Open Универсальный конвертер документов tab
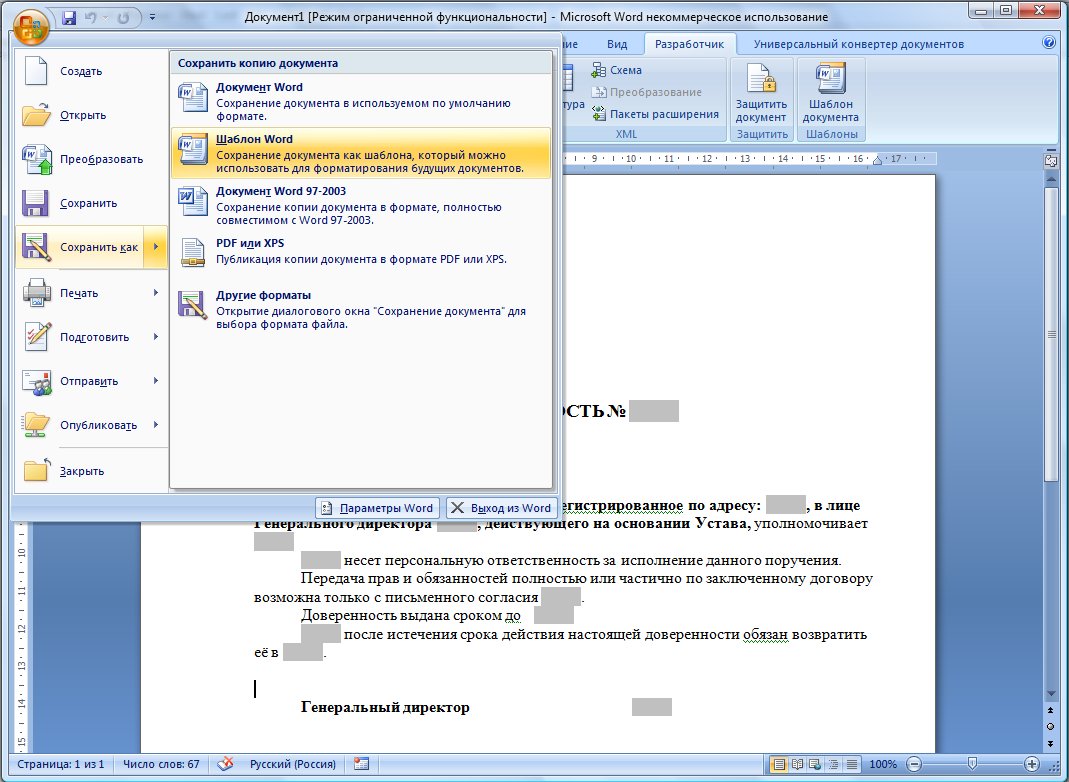The image size is (1069, 782). (858, 44)
